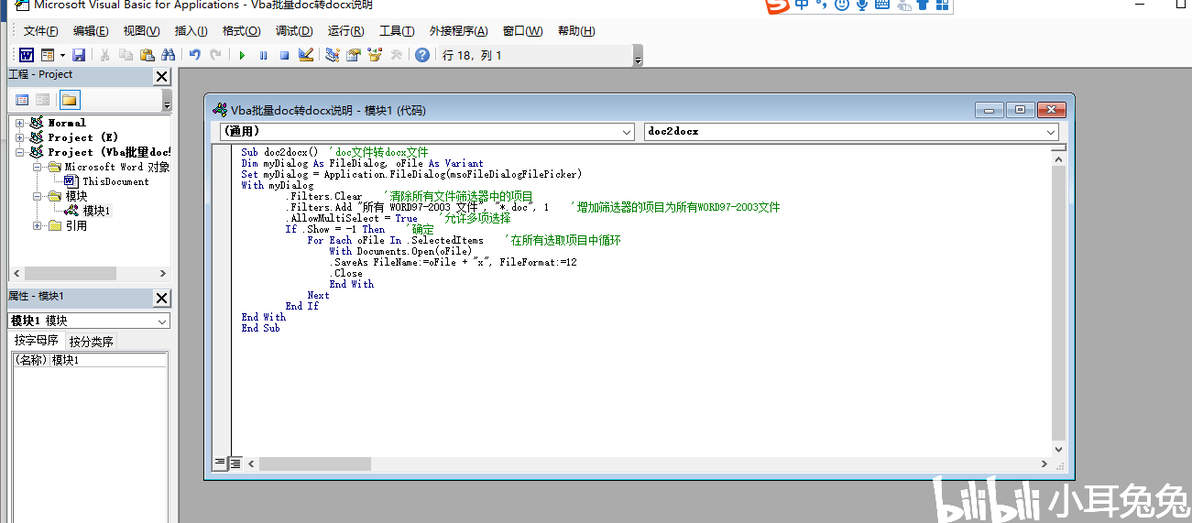Click the Break pause icon

point(263,55)
